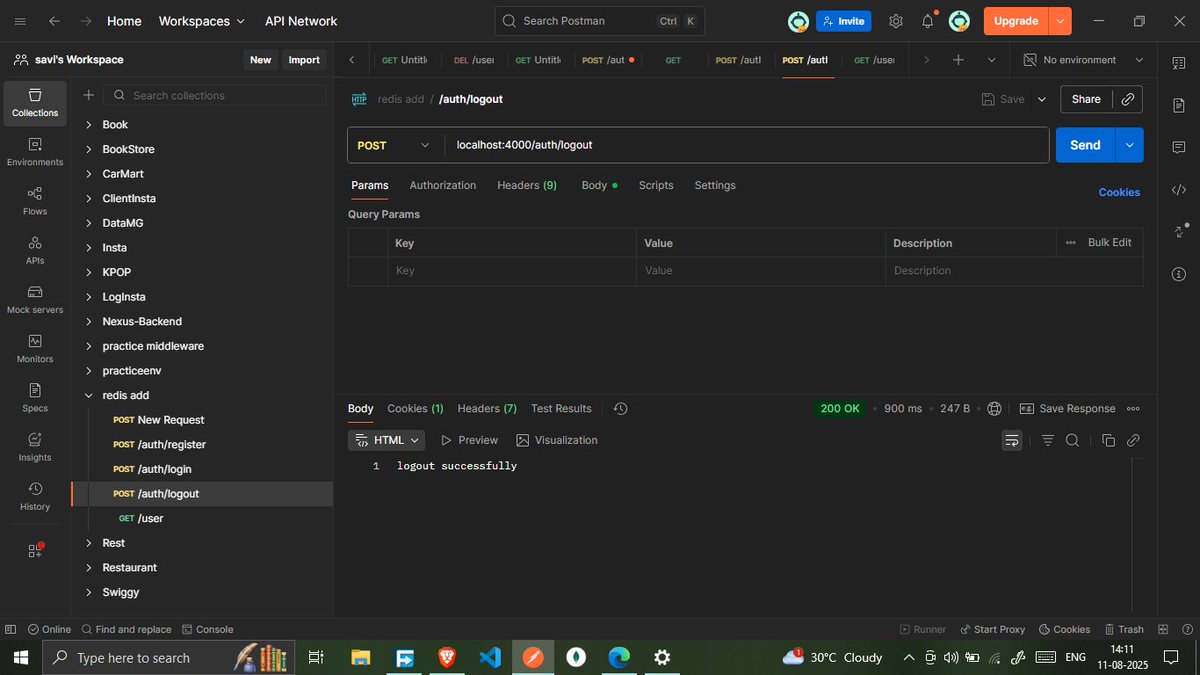Image resolution: width=1200 pixels, height=675 pixels.
Task: Toggle the hamburger menu in header
Action: coord(20,21)
